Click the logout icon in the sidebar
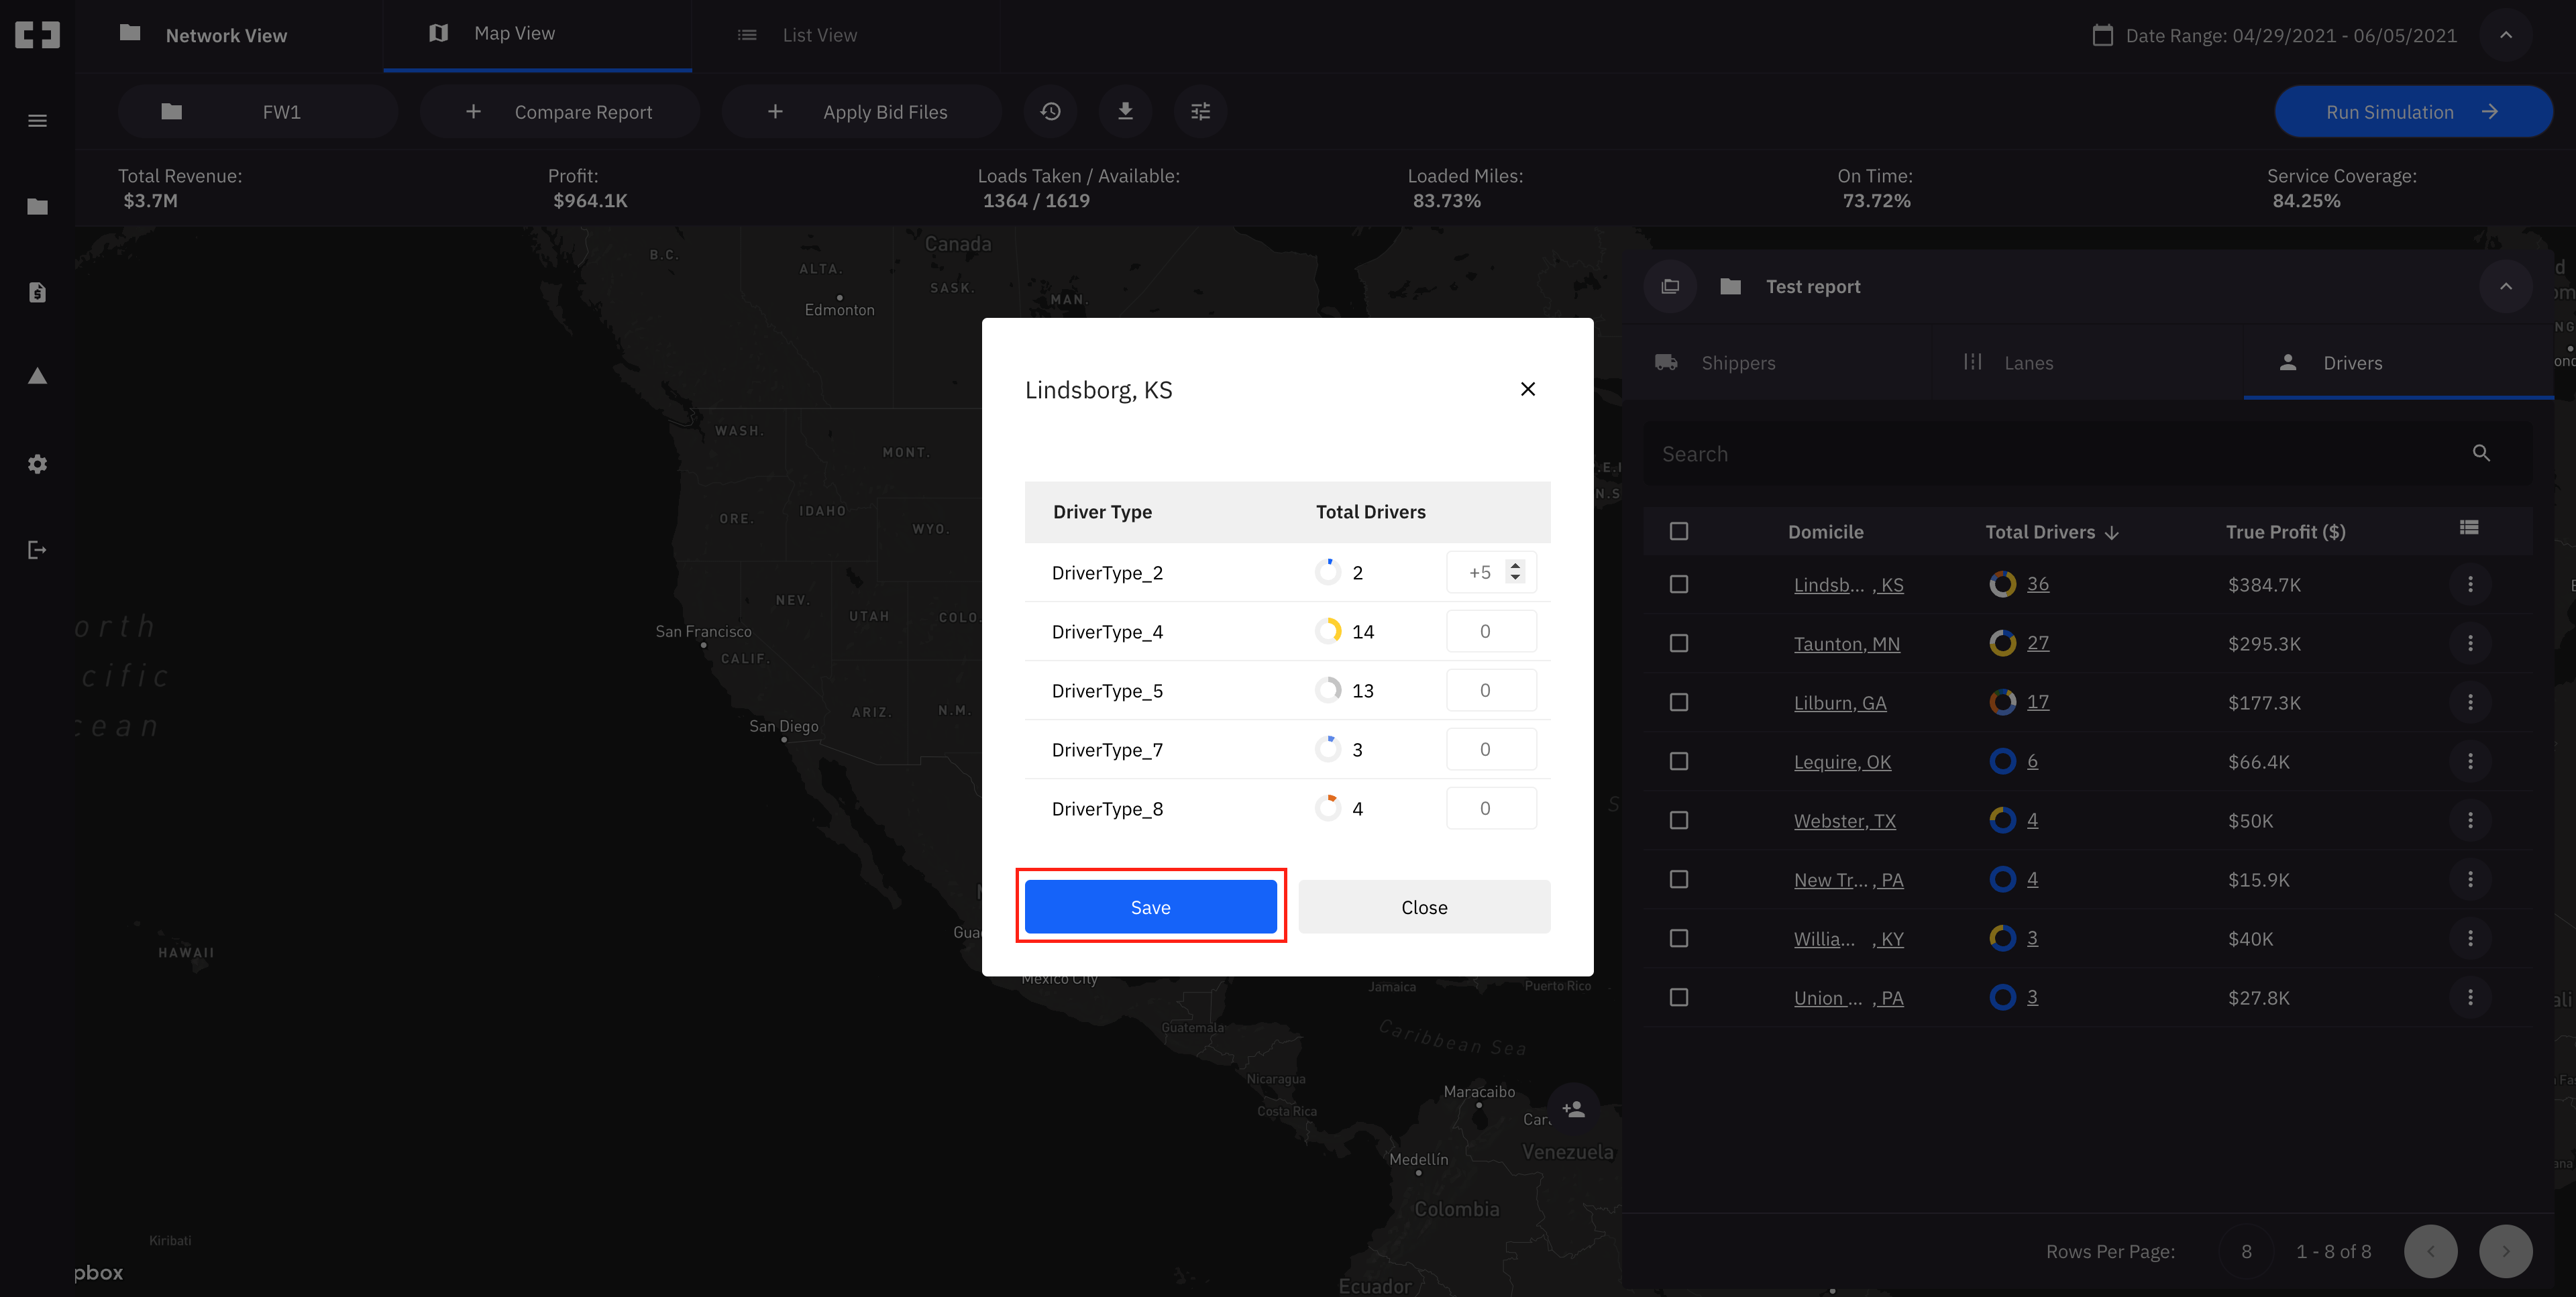The image size is (2576, 1297). [37, 549]
